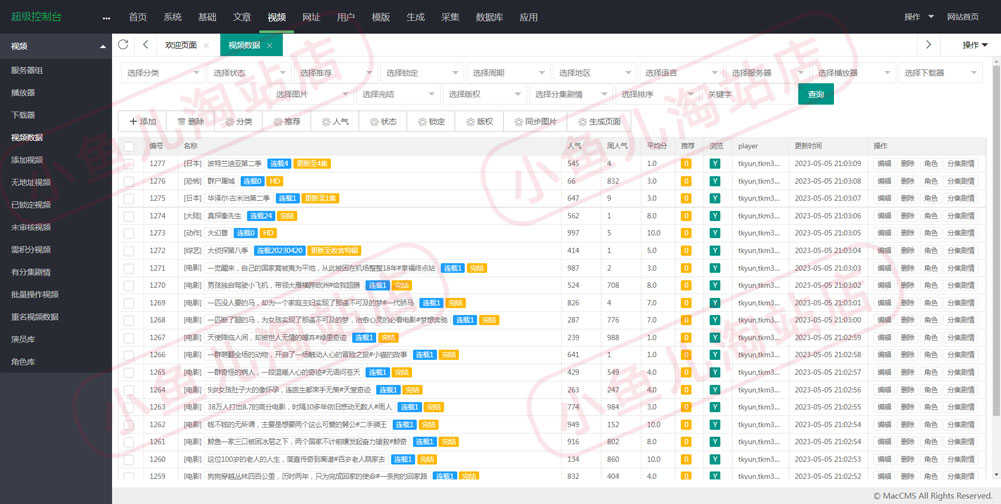Screen dimensions: 1001x504
Task: Click the green 查询 button
Action: point(815,94)
